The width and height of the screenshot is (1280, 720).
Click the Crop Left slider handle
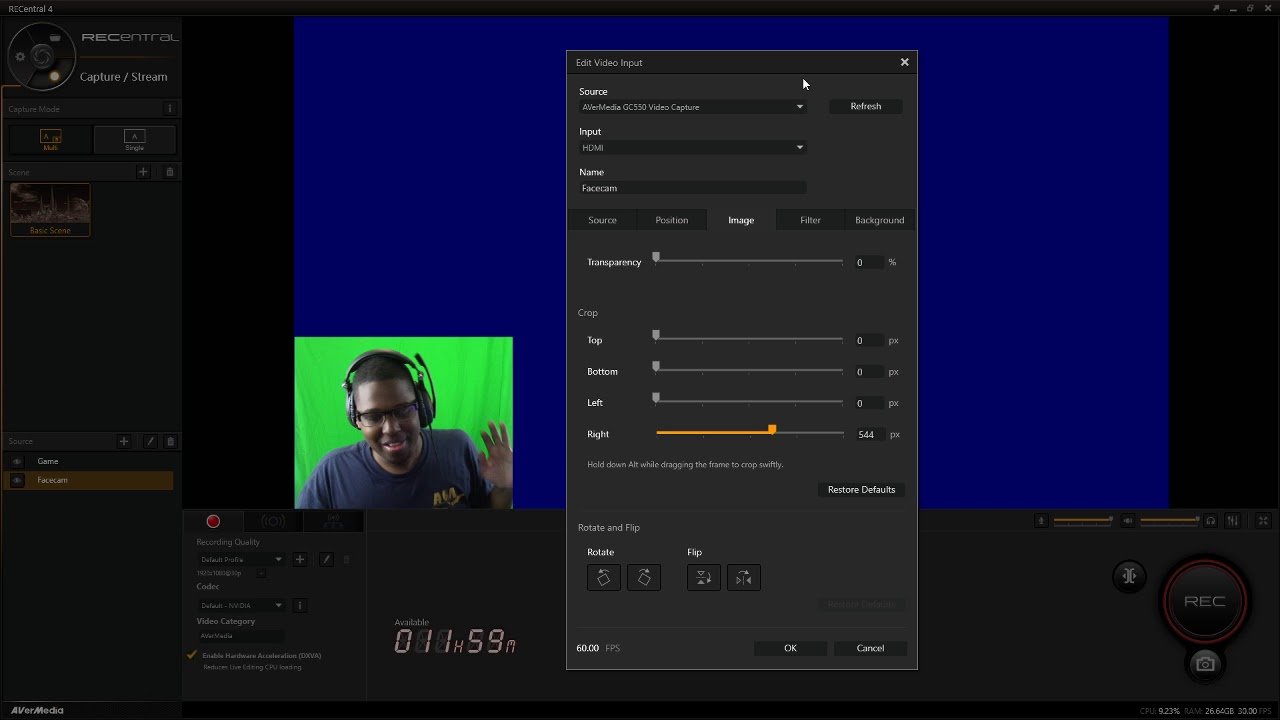(x=656, y=398)
